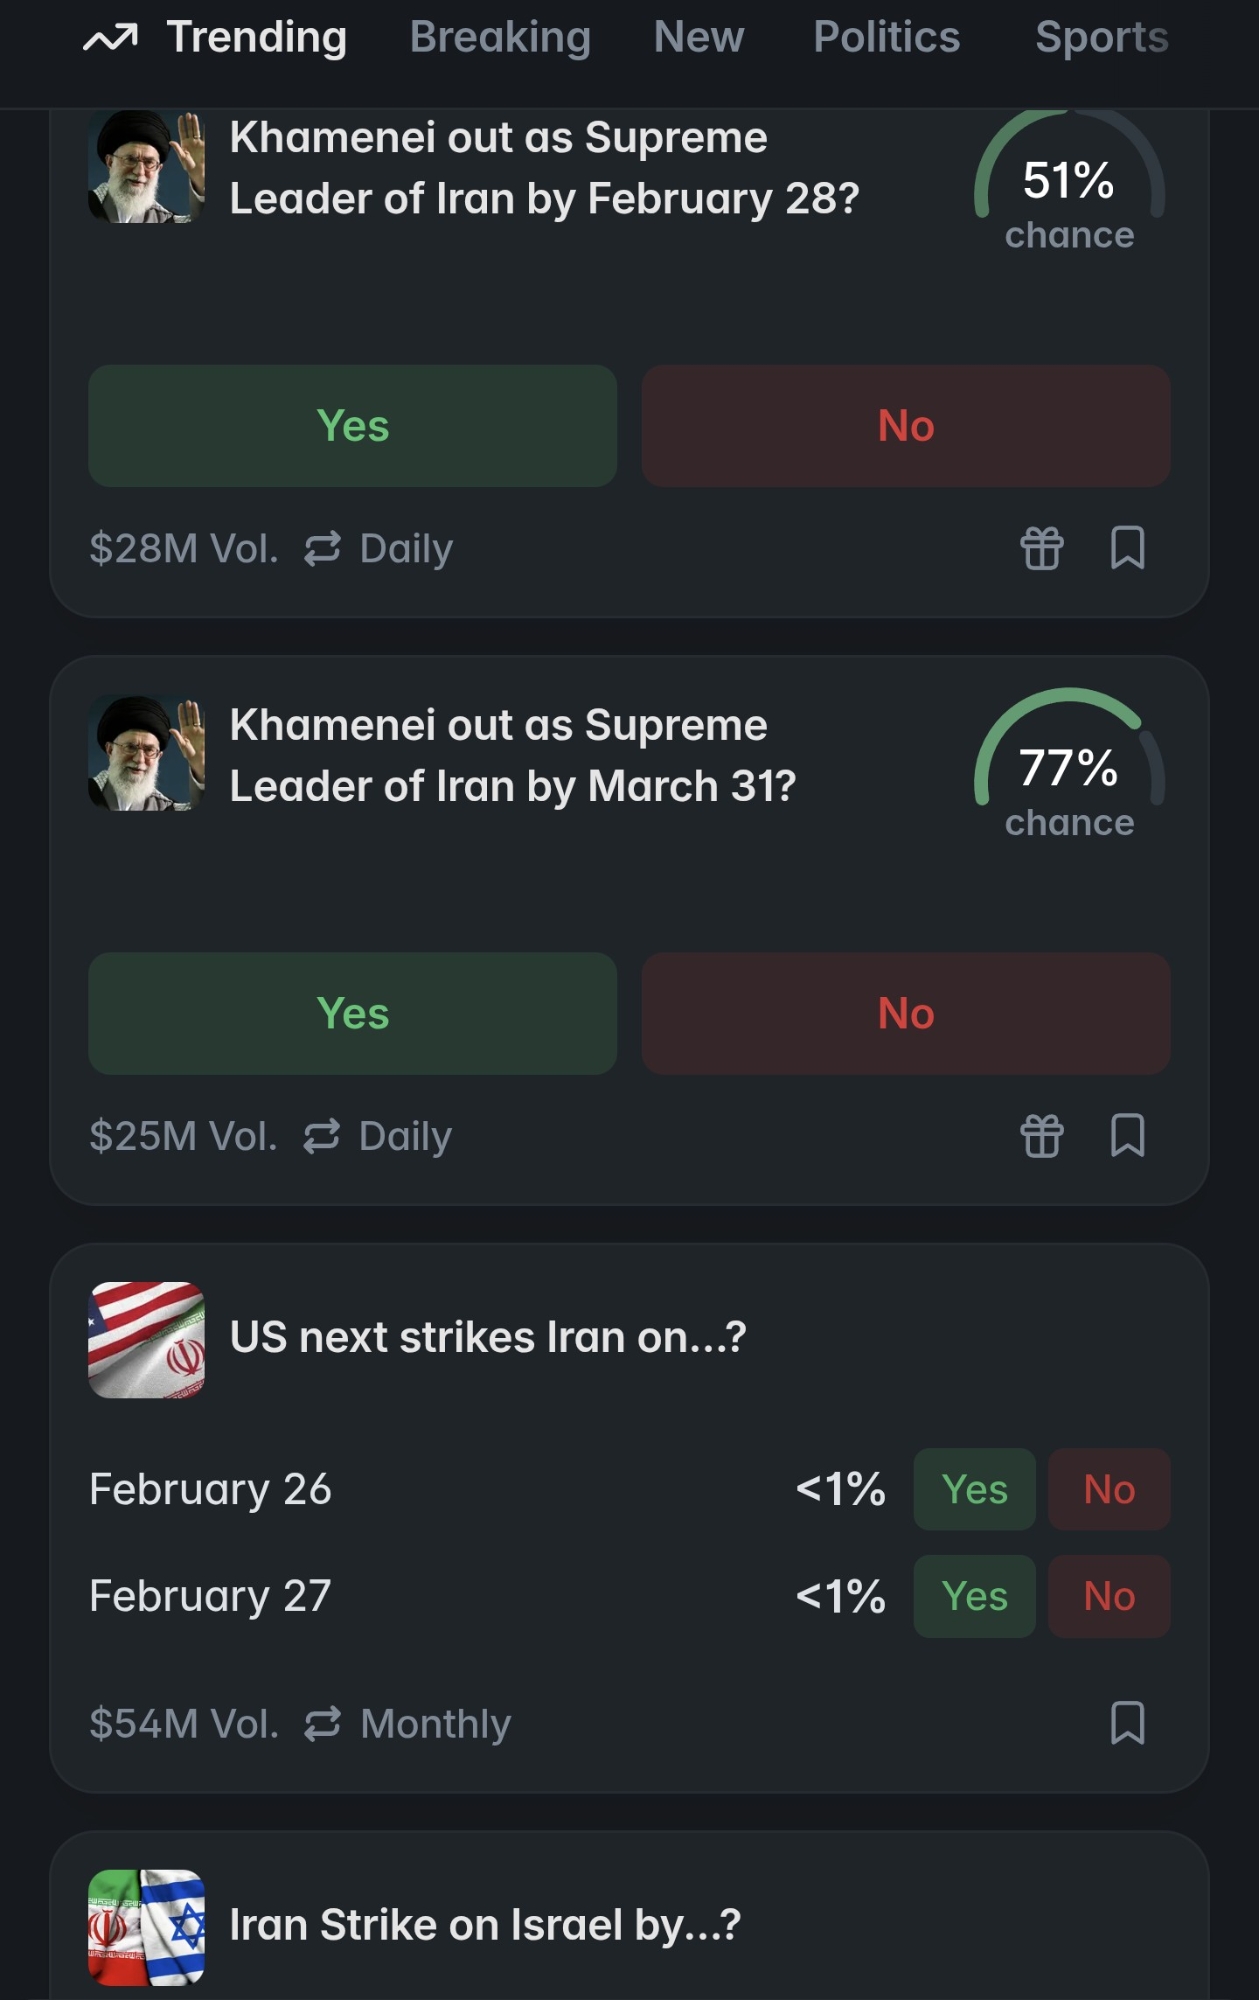
Task: Click the gift icon on February 28 market
Action: click(x=1041, y=548)
